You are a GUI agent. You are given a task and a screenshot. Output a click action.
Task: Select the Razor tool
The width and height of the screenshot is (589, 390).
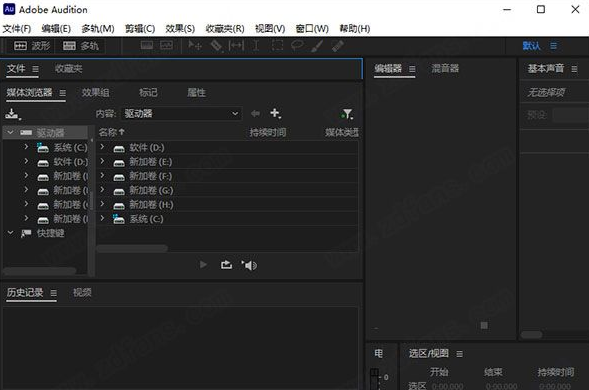pyautogui.click(x=216, y=45)
